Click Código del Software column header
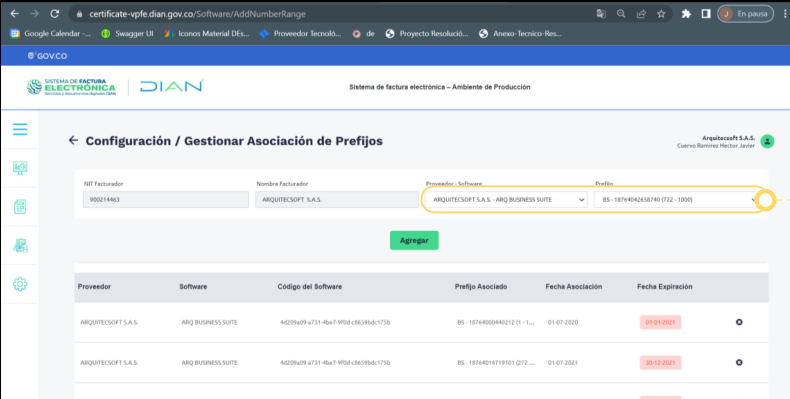 tap(309, 287)
